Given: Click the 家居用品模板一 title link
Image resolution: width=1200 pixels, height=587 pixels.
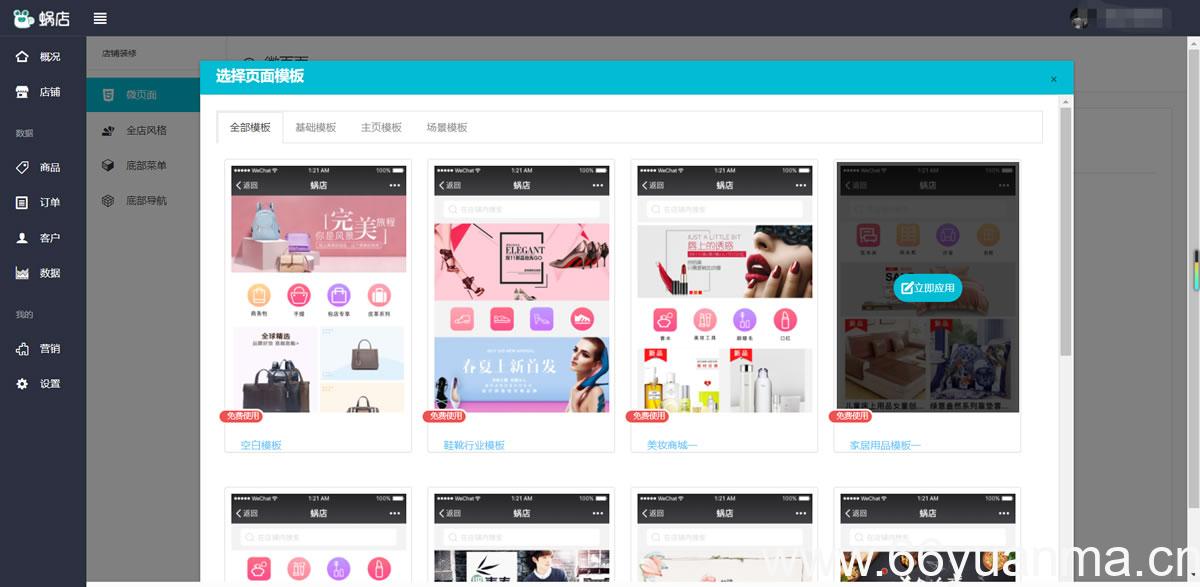Looking at the screenshot, I should click(885, 445).
